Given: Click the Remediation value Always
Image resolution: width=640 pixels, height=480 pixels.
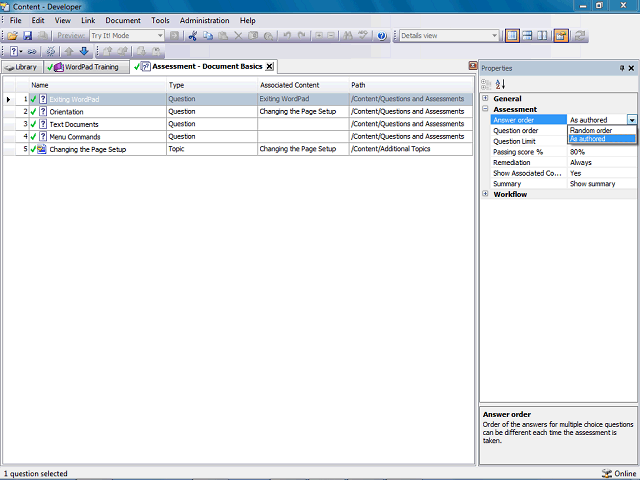Looking at the screenshot, I should (602, 162).
